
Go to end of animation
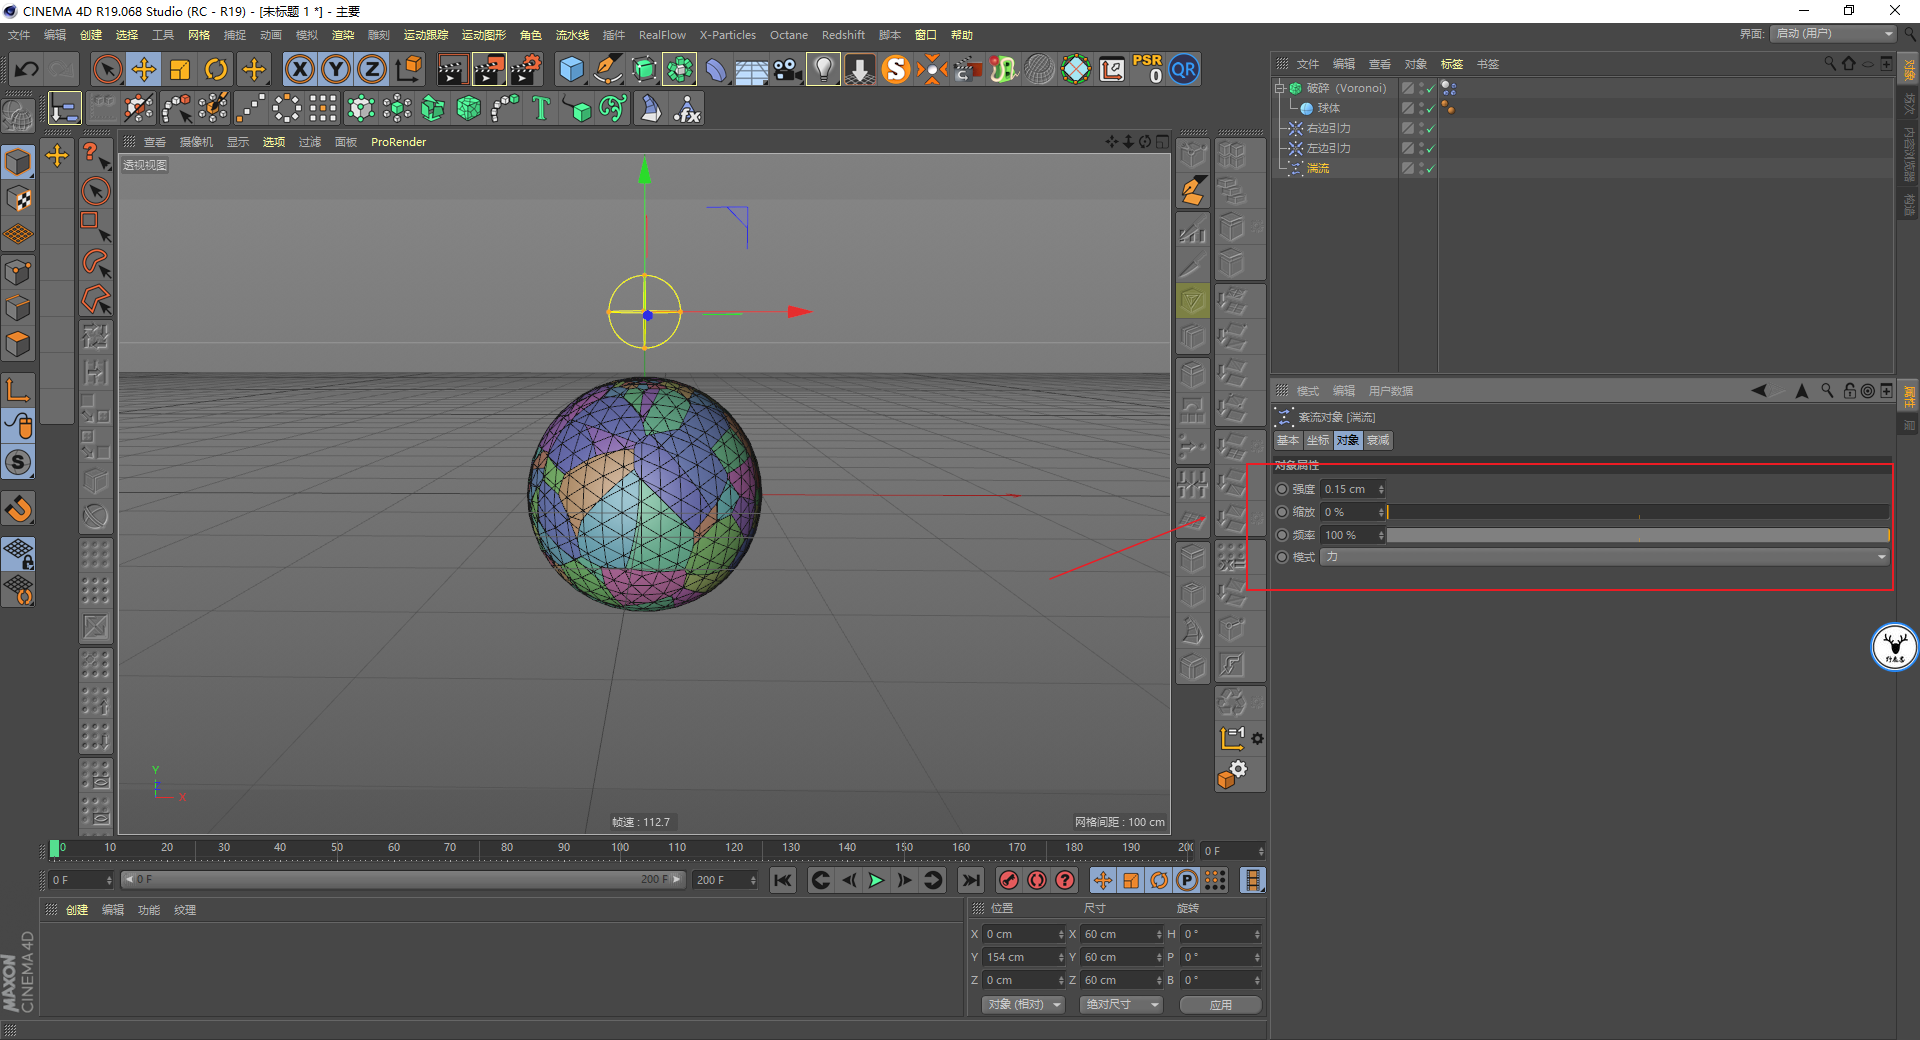(970, 880)
